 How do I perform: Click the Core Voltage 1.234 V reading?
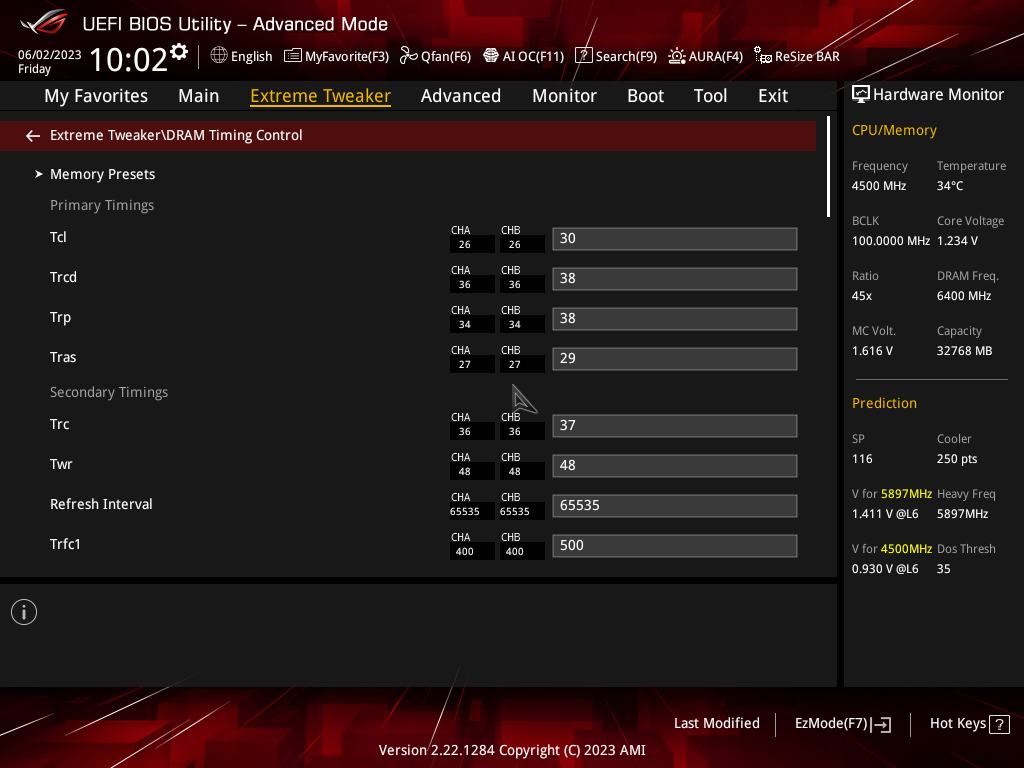coord(957,241)
